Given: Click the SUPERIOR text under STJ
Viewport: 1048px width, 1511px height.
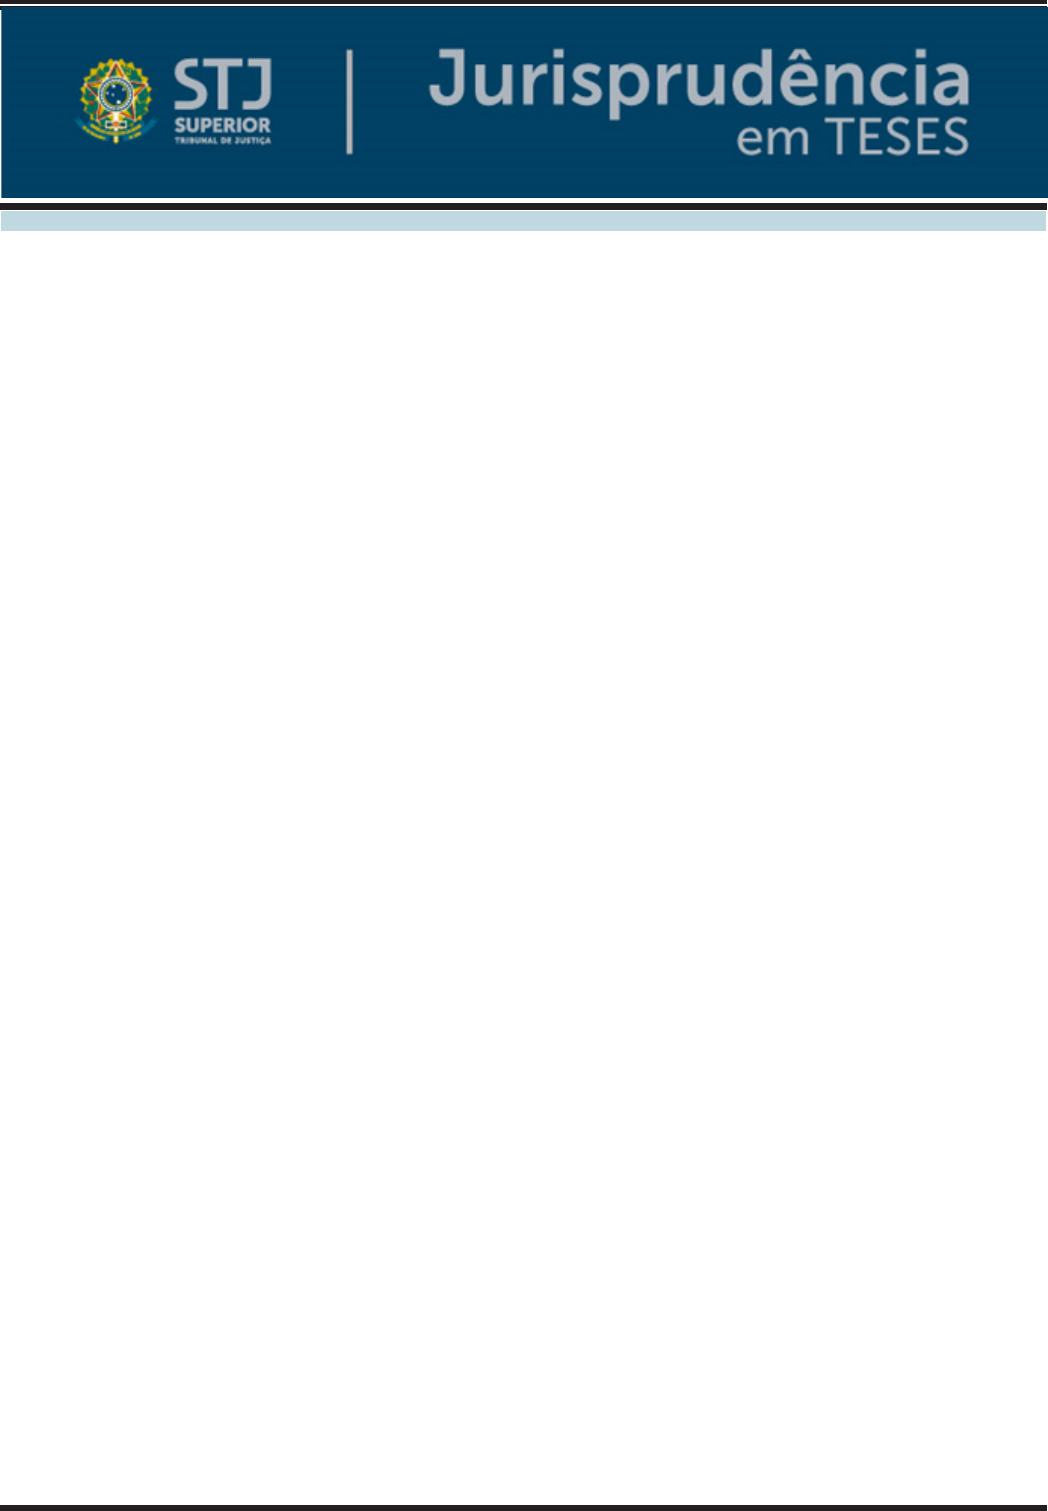Looking at the screenshot, I should (222, 125).
